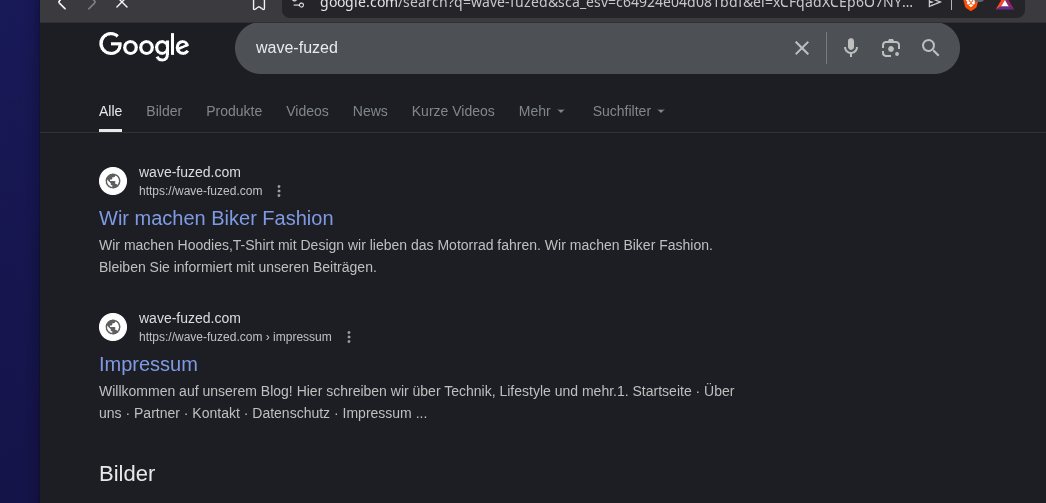1046x503 pixels.
Task: Start voice search with the microphone
Action: coord(851,48)
